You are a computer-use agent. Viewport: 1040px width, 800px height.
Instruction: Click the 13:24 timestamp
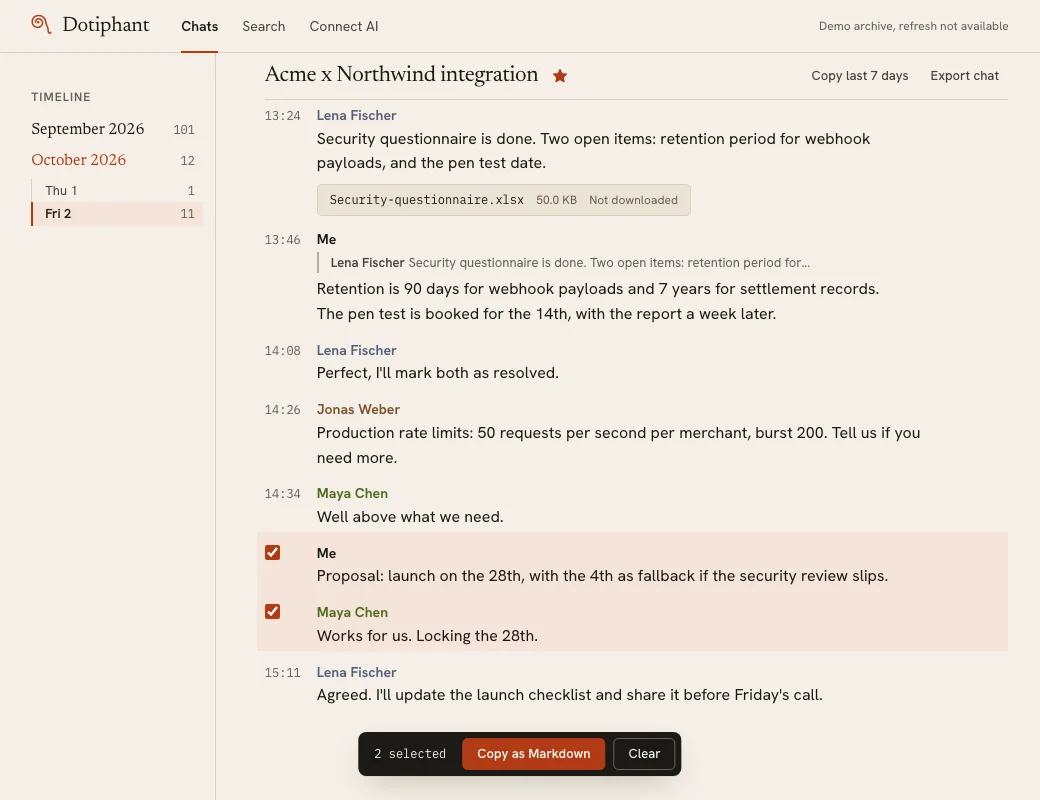coord(283,116)
